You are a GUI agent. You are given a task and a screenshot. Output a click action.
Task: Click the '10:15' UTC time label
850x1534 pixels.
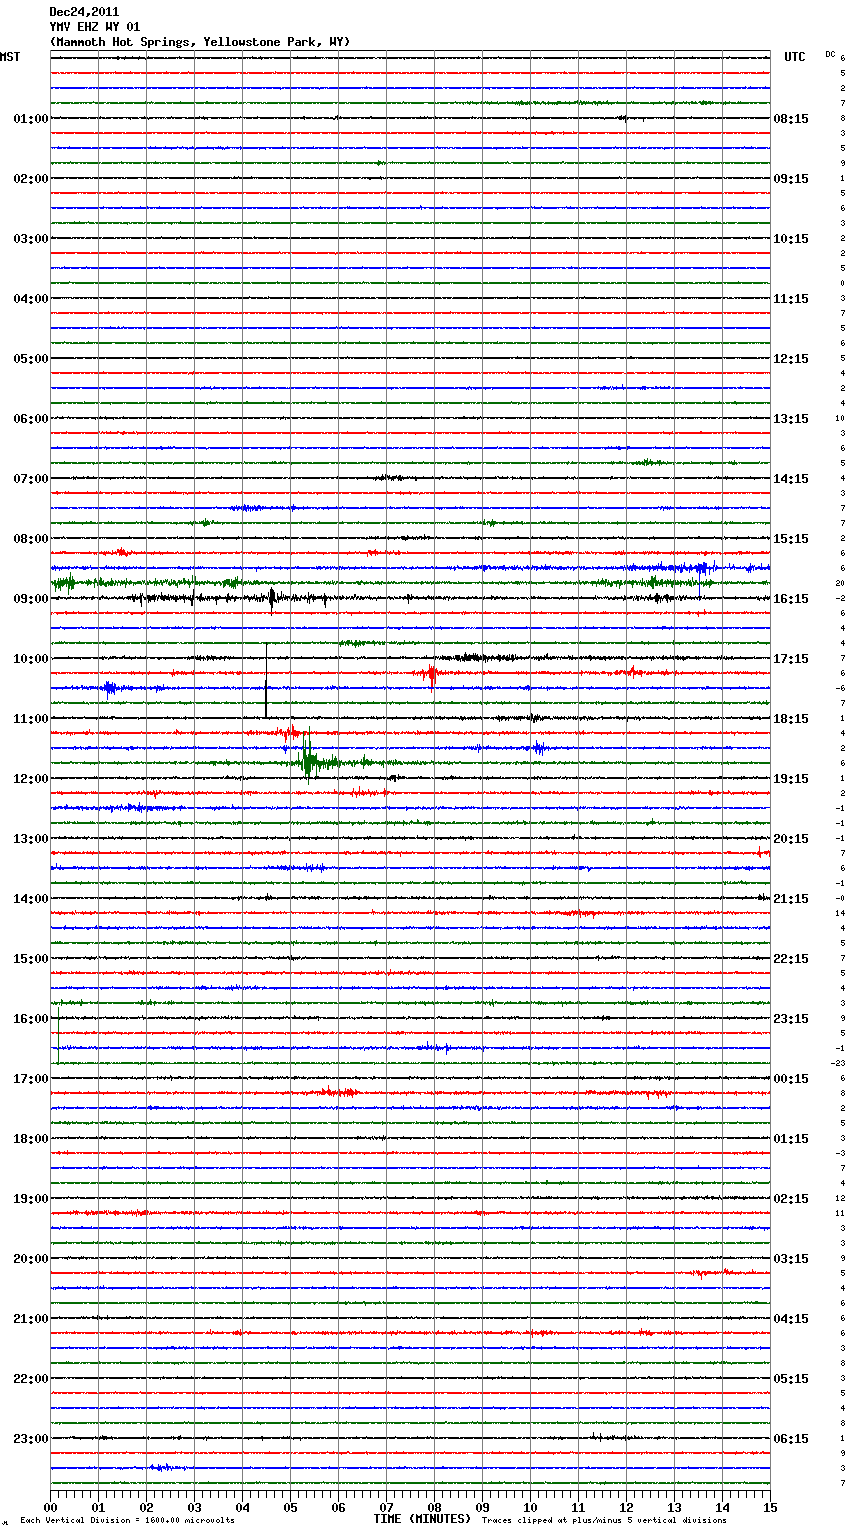(791, 239)
